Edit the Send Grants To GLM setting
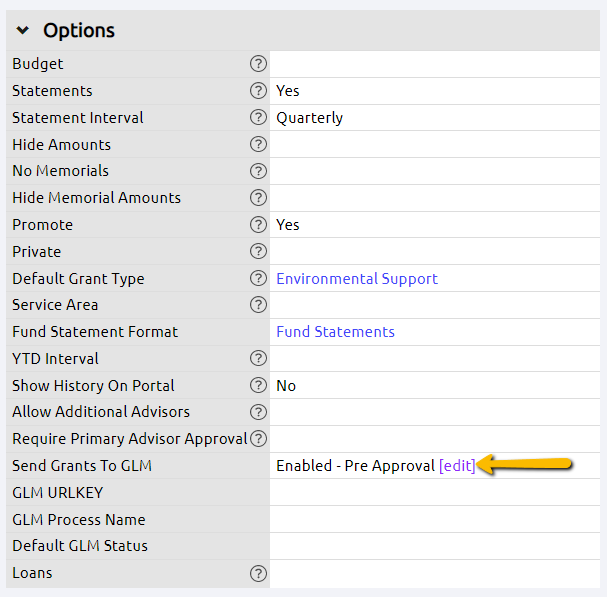Viewport: 607px width, 597px height. [x=457, y=466]
